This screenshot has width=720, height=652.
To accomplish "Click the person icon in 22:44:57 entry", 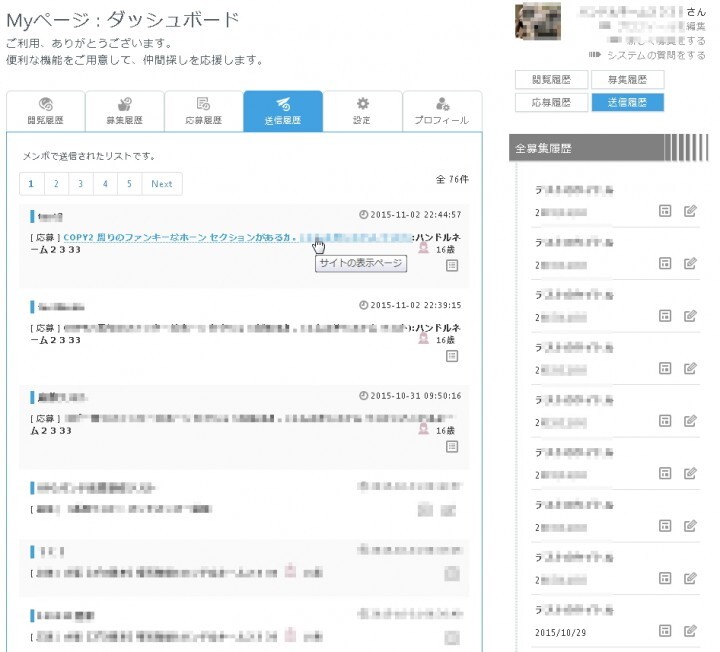I will coord(423,248).
